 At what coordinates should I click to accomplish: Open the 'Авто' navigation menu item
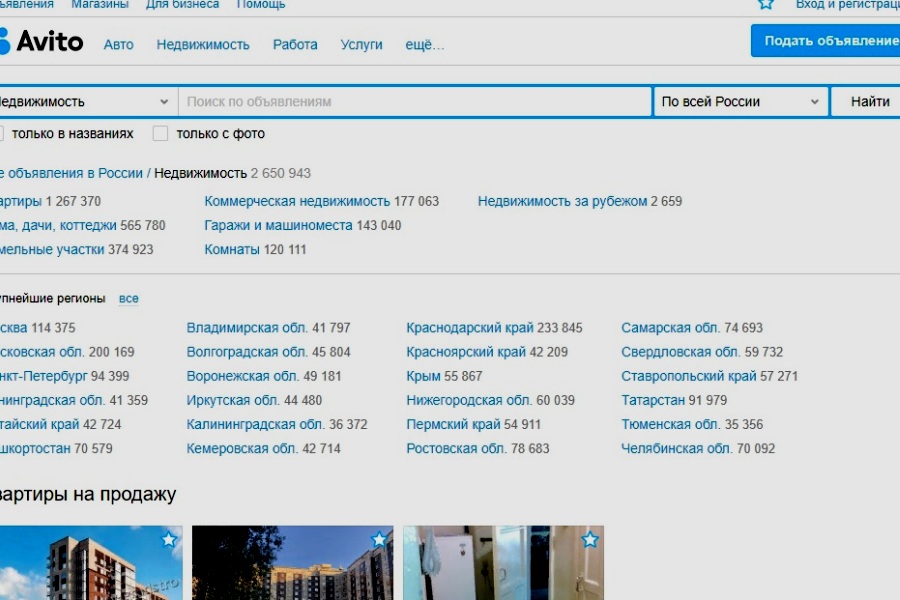pos(118,44)
